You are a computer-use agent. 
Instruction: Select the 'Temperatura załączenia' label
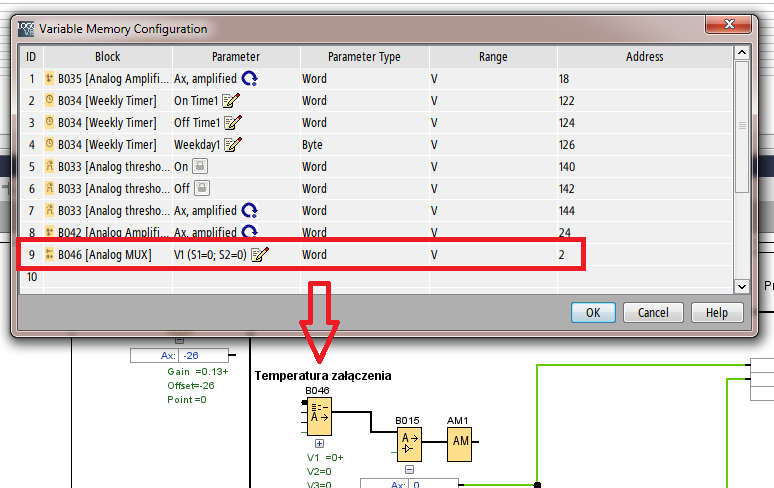click(323, 375)
